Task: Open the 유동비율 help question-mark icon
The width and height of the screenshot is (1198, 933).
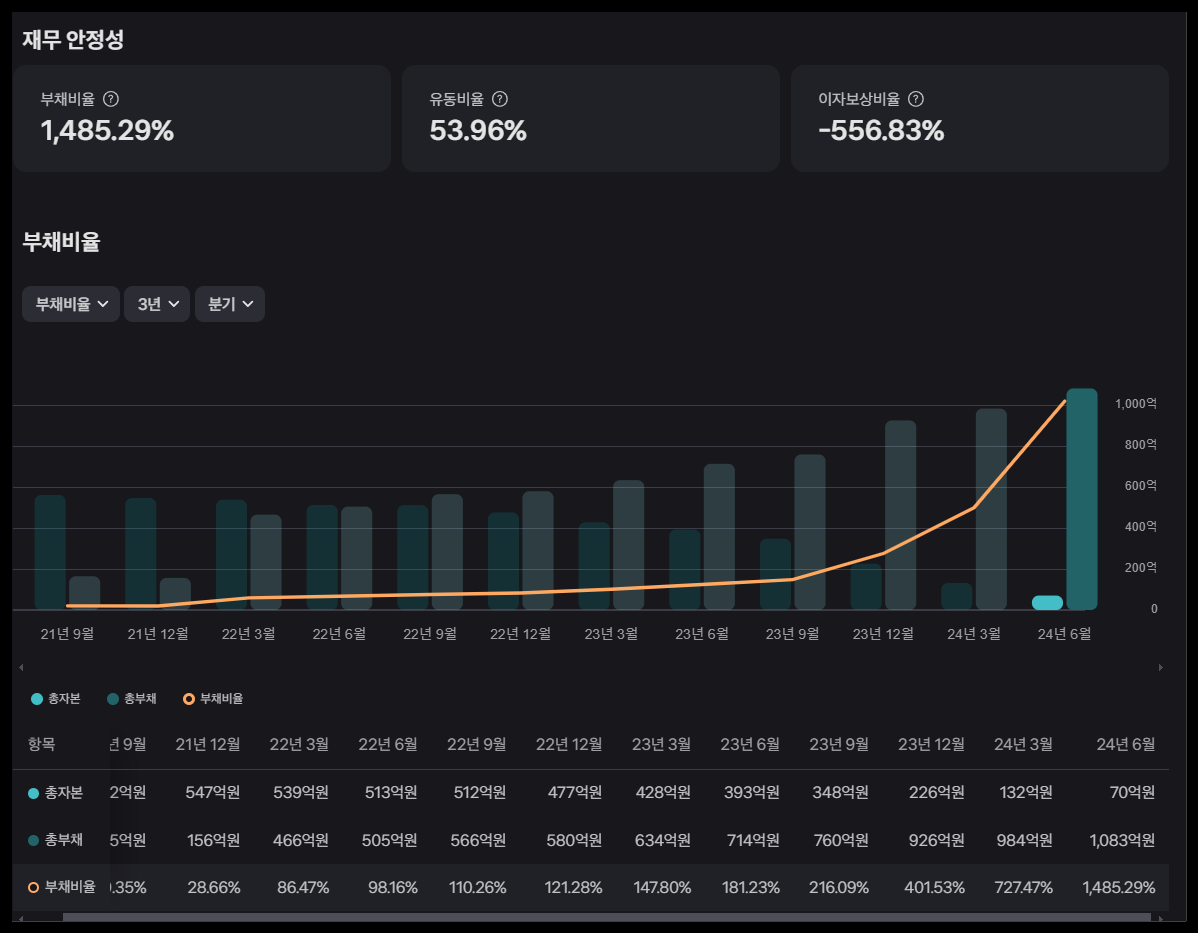Action: [500, 99]
